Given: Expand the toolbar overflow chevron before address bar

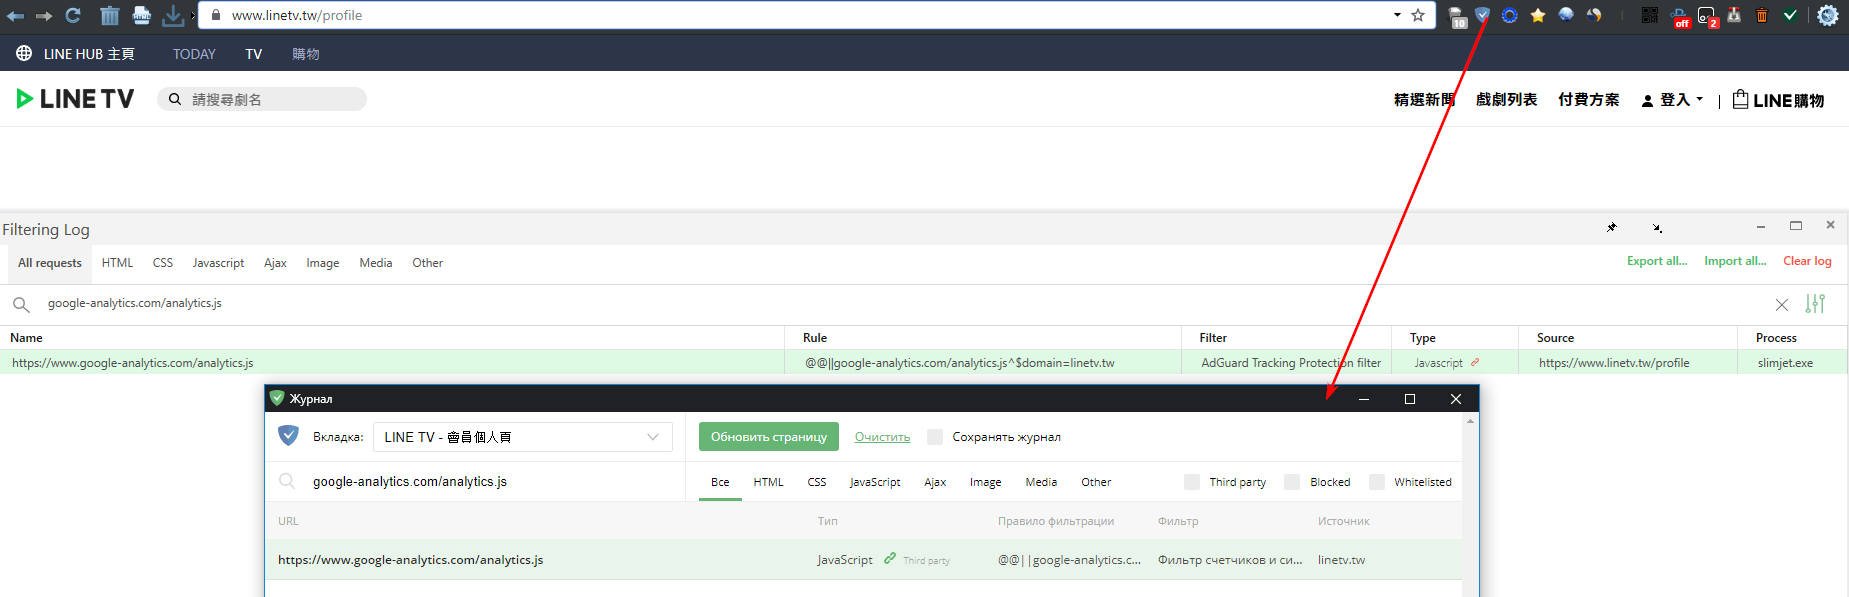Looking at the screenshot, I should click(193, 15).
